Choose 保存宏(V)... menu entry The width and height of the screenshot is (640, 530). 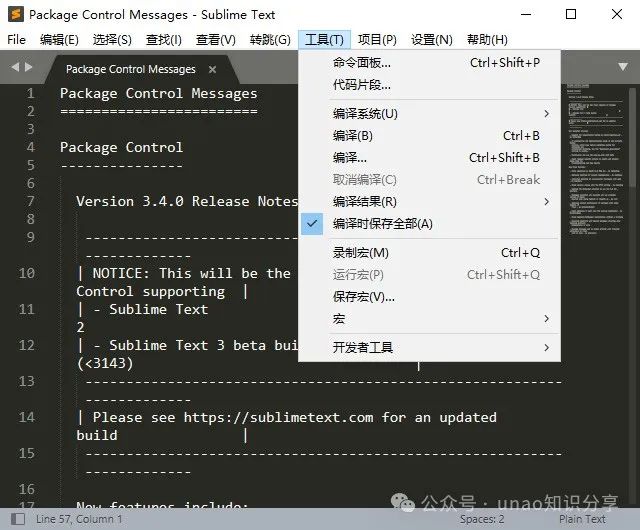tap(429, 297)
